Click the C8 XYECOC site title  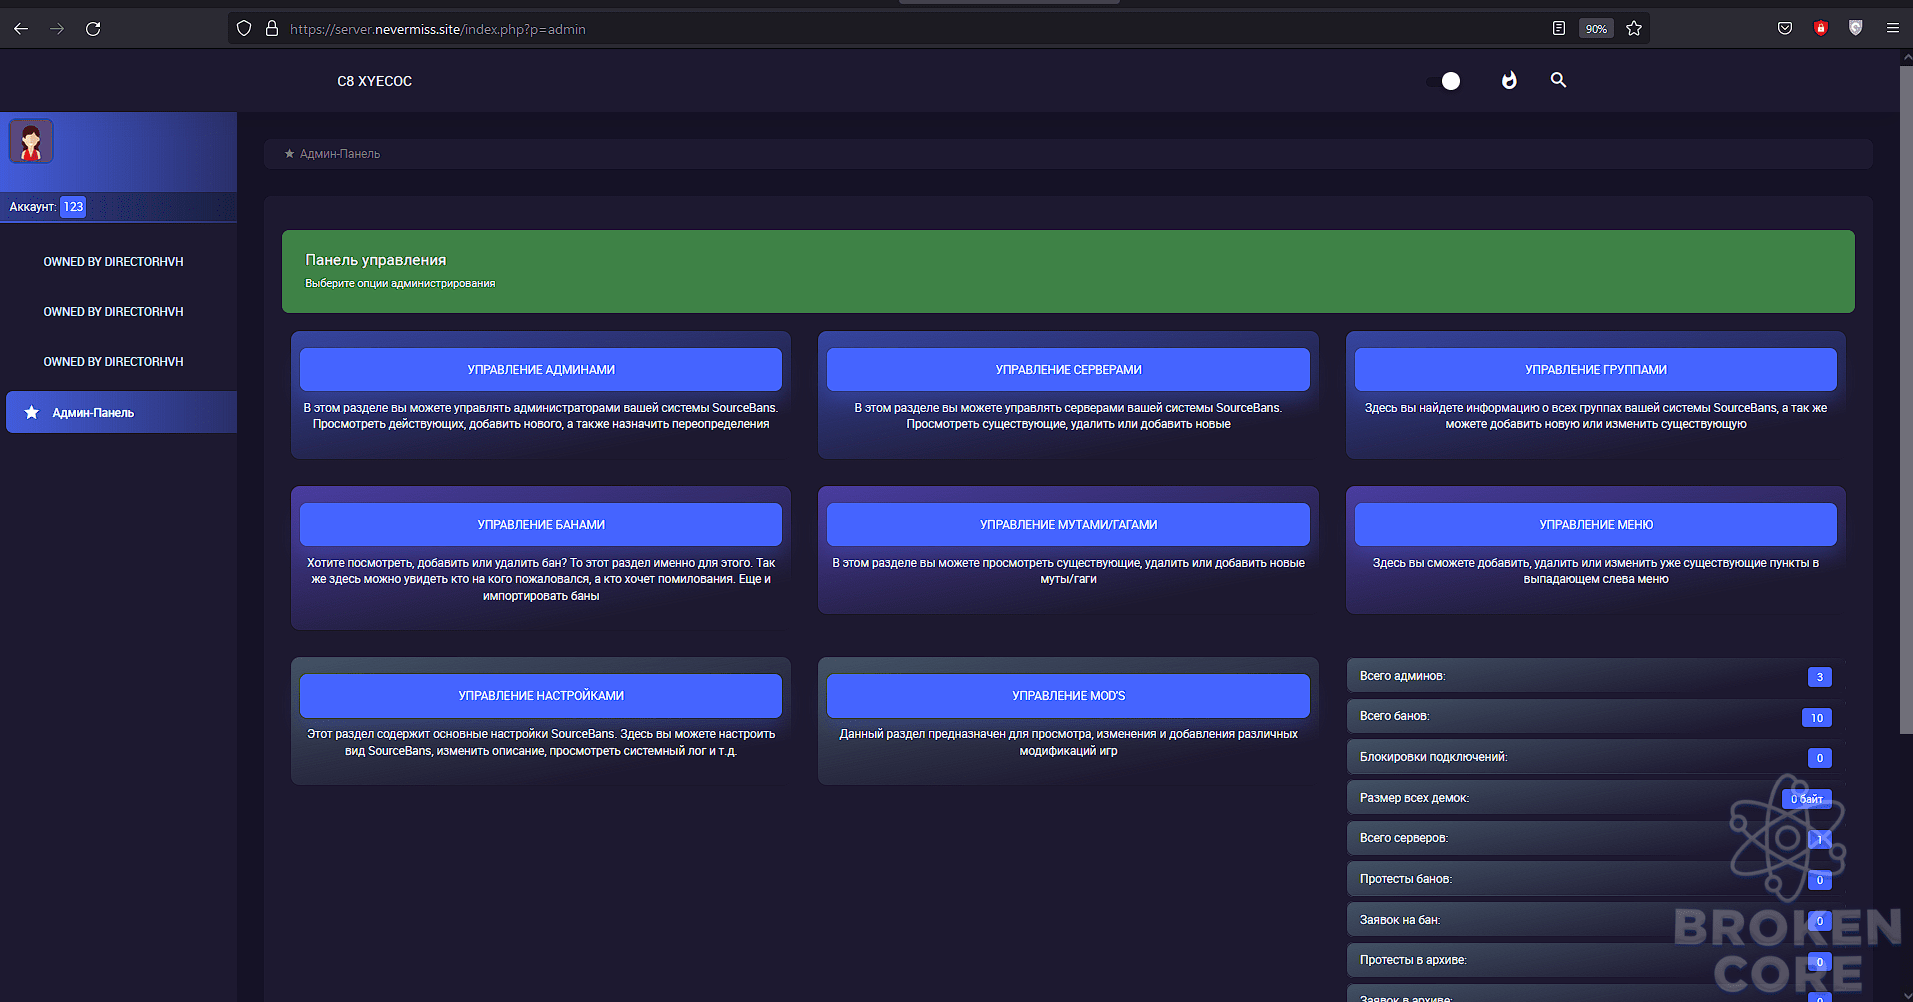[374, 81]
